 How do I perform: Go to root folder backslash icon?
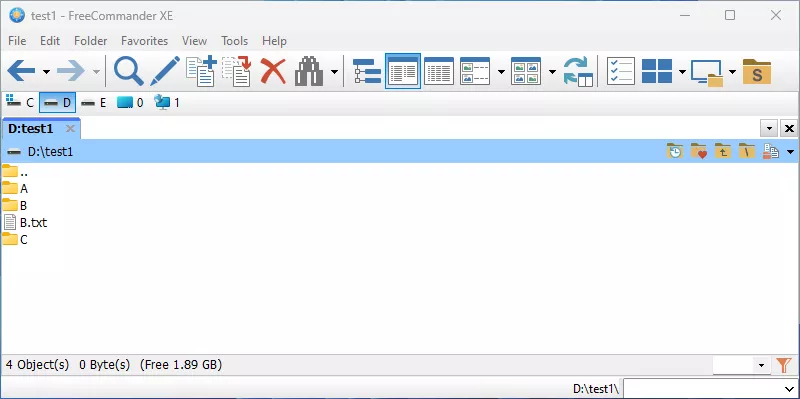tap(746, 152)
